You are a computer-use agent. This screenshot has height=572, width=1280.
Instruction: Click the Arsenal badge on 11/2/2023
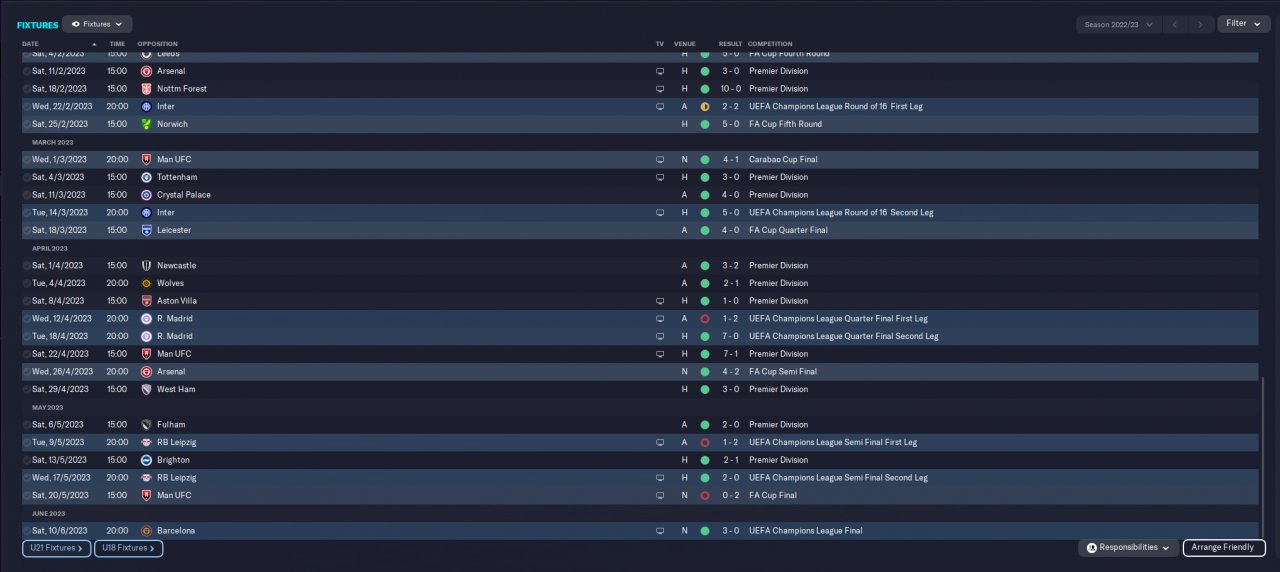tap(146, 71)
